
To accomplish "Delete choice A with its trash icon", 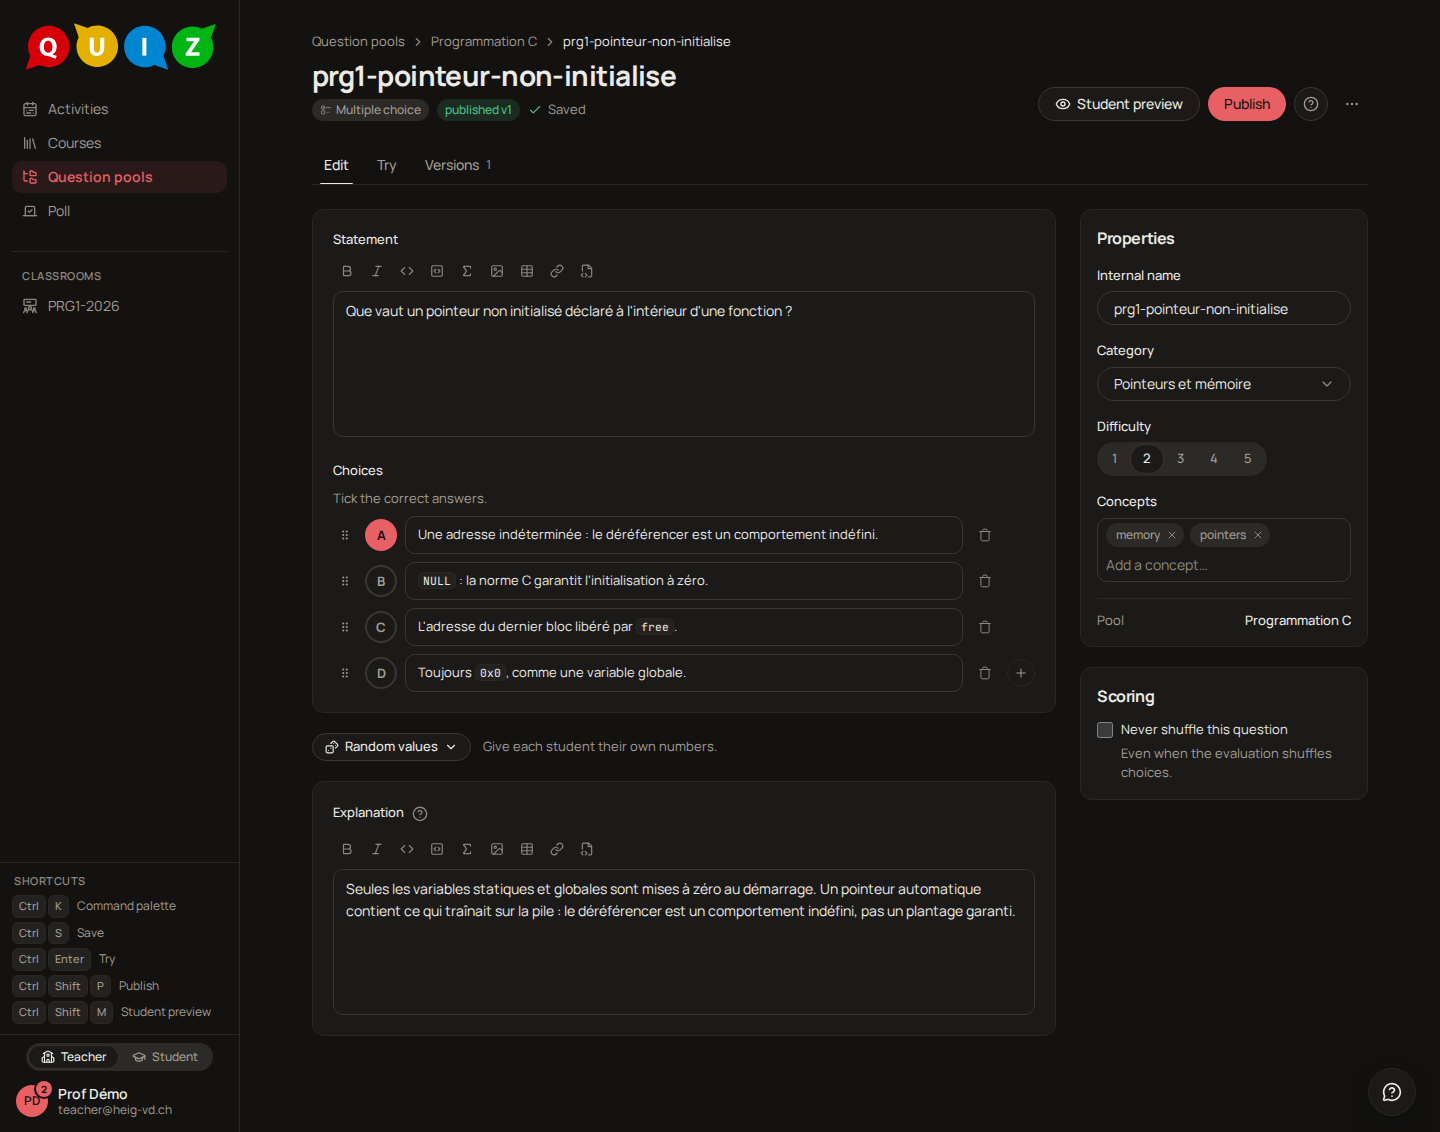I will 985,535.
